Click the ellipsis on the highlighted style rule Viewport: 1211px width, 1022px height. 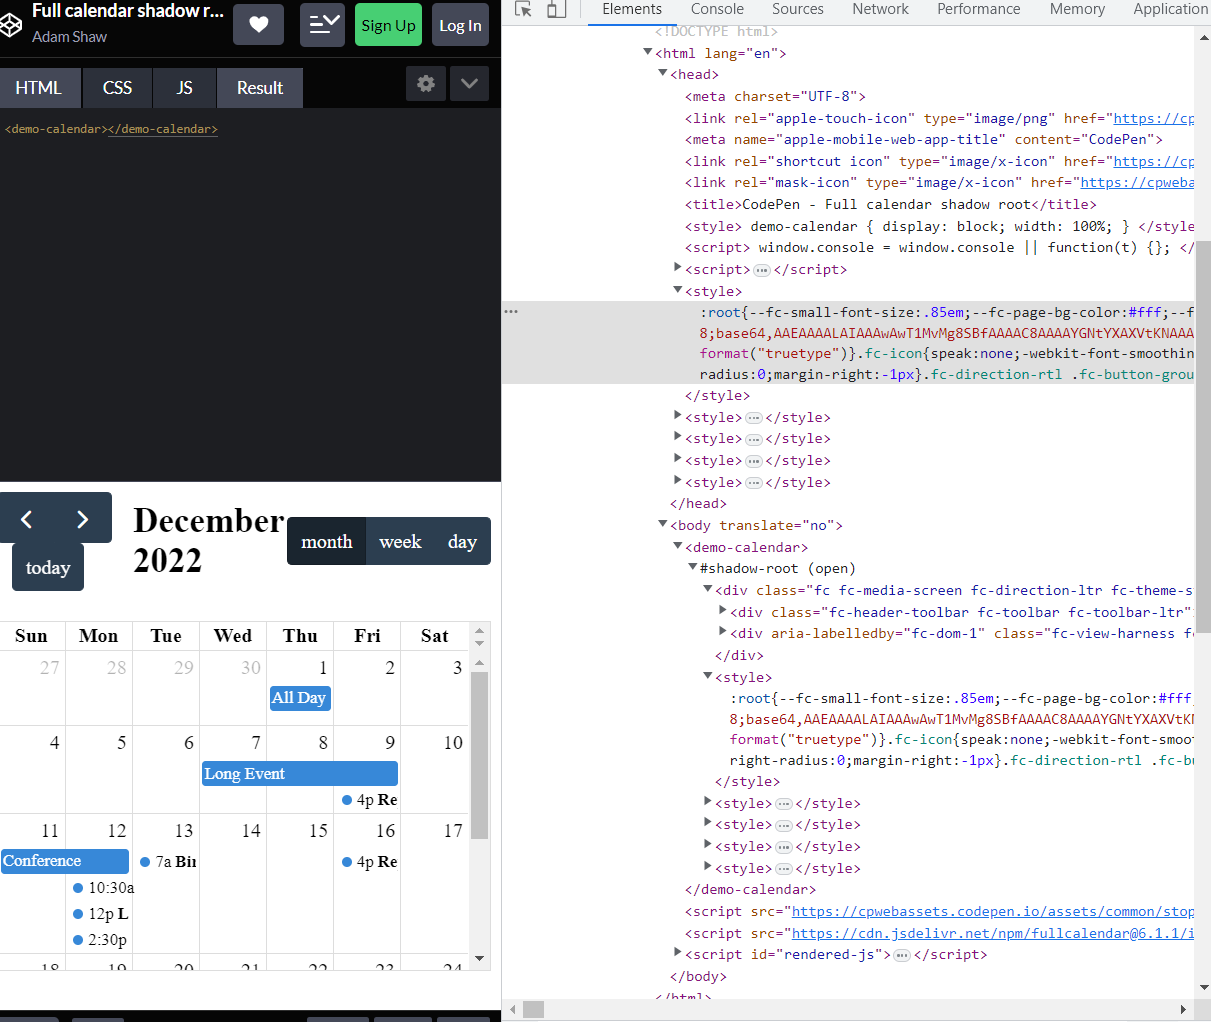coord(511,311)
